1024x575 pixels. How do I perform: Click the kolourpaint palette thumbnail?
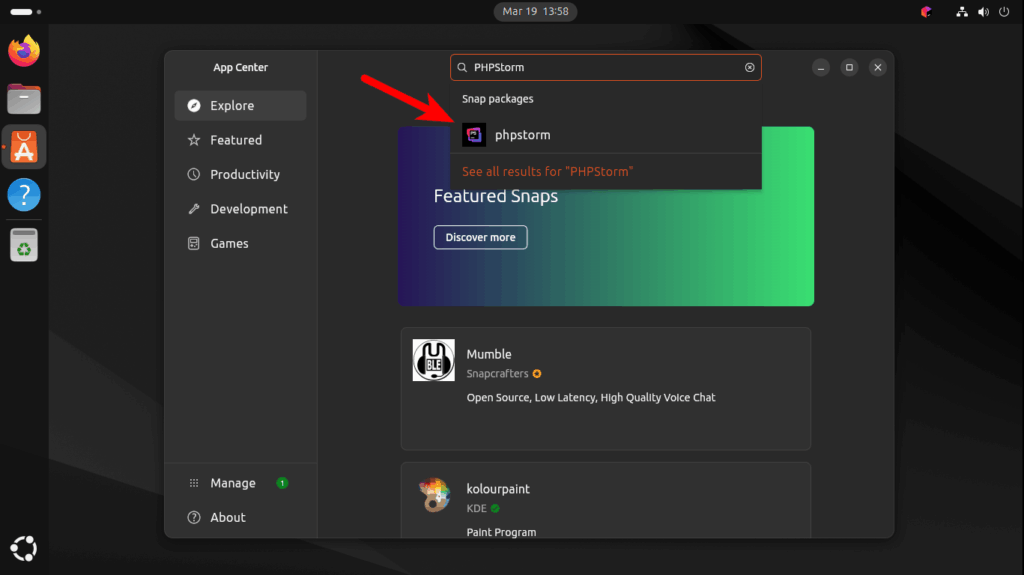click(435, 495)
